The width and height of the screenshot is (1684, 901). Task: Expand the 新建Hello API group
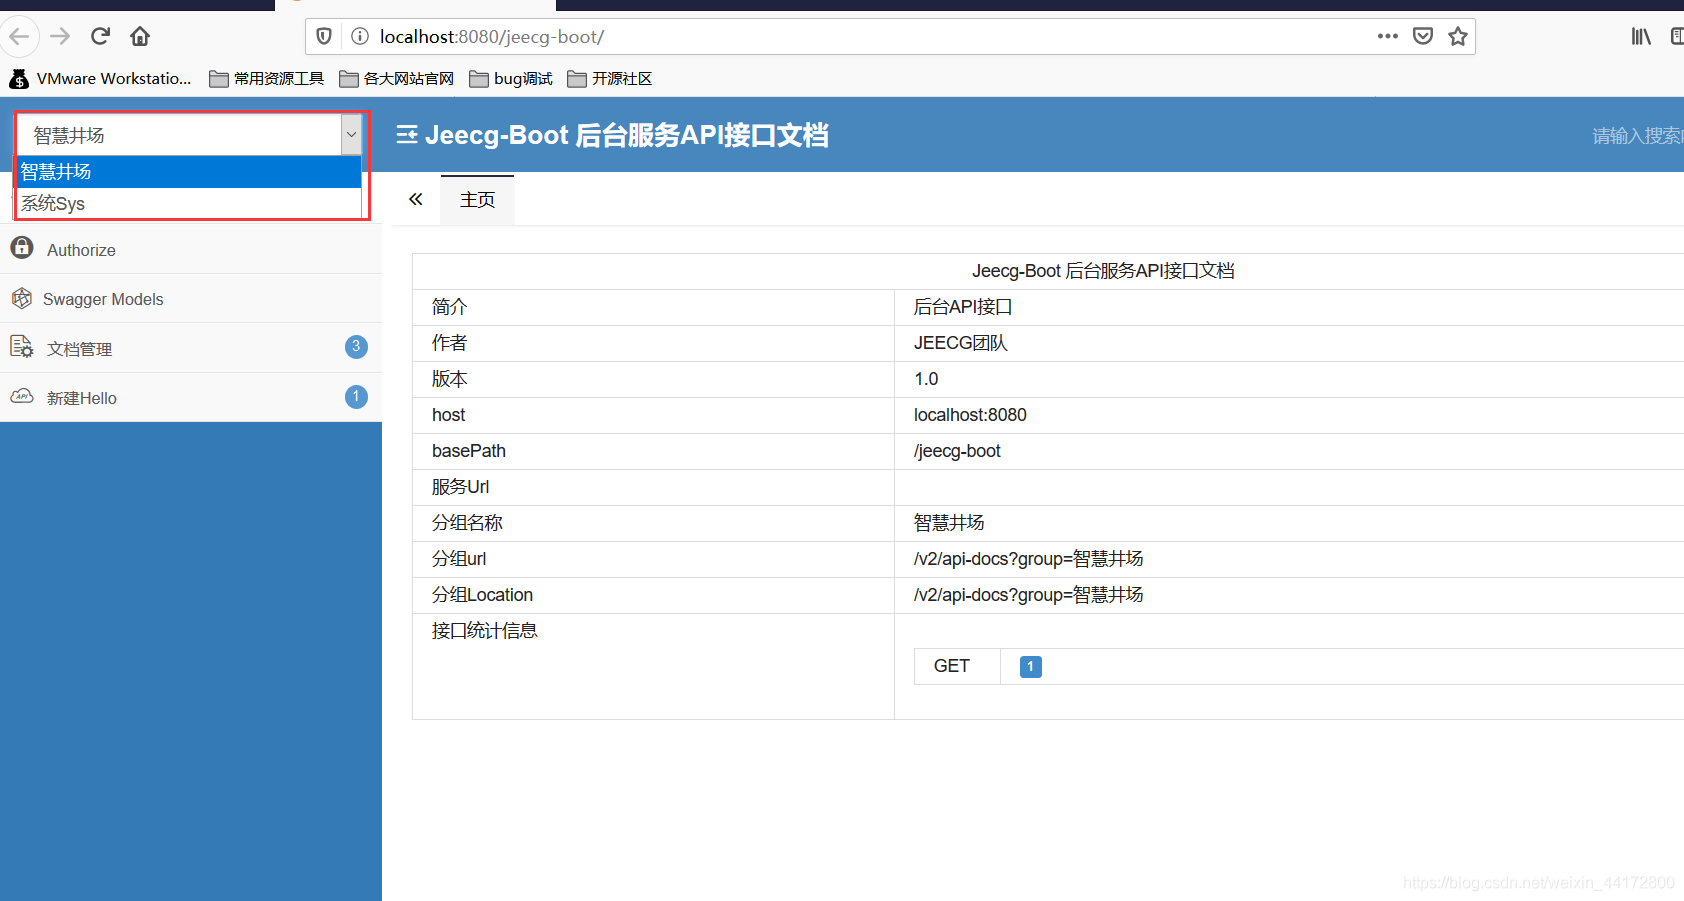(191, 397)
